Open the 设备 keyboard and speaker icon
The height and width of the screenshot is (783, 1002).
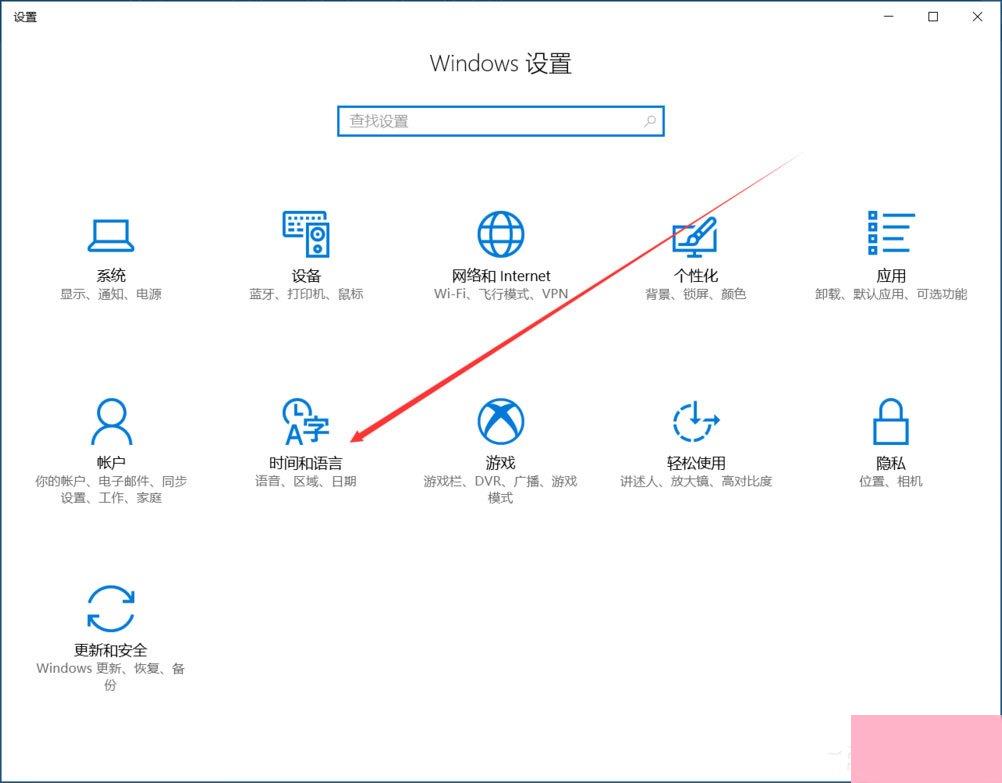tap(306, 234)
